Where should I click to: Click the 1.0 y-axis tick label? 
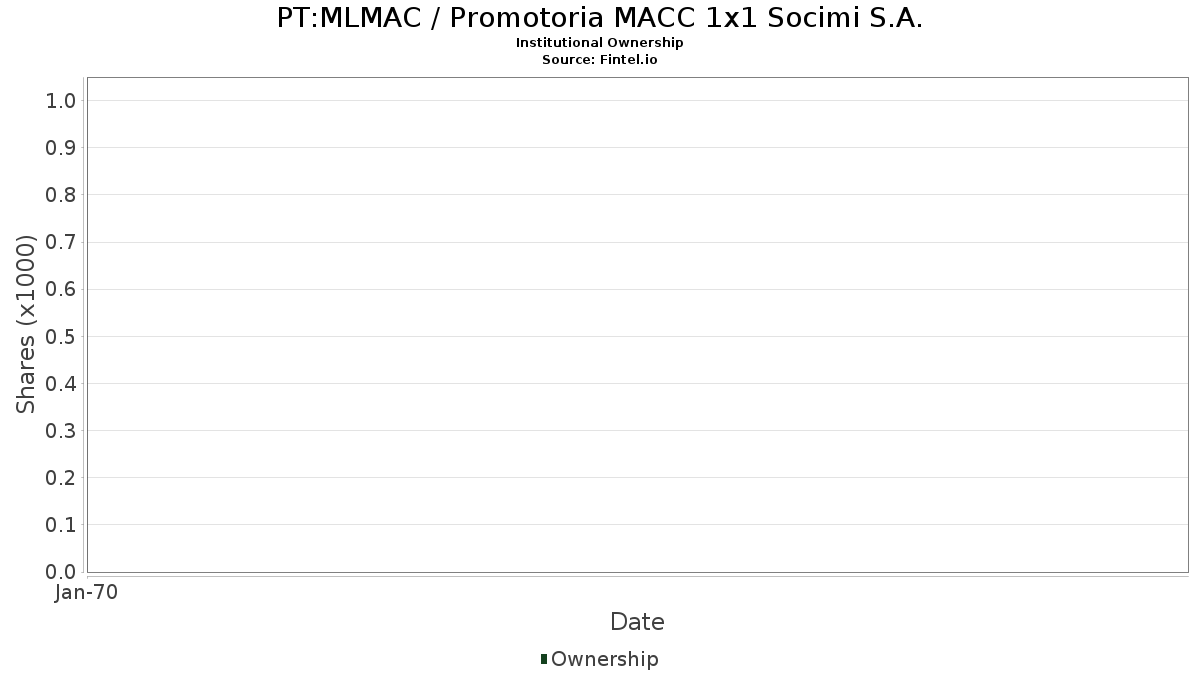[x=61, y=100]
